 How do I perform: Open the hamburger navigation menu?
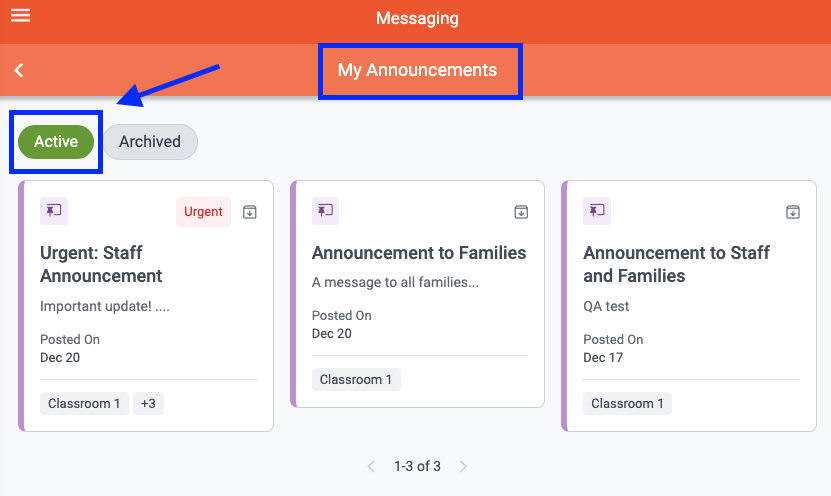click(21, 15)
